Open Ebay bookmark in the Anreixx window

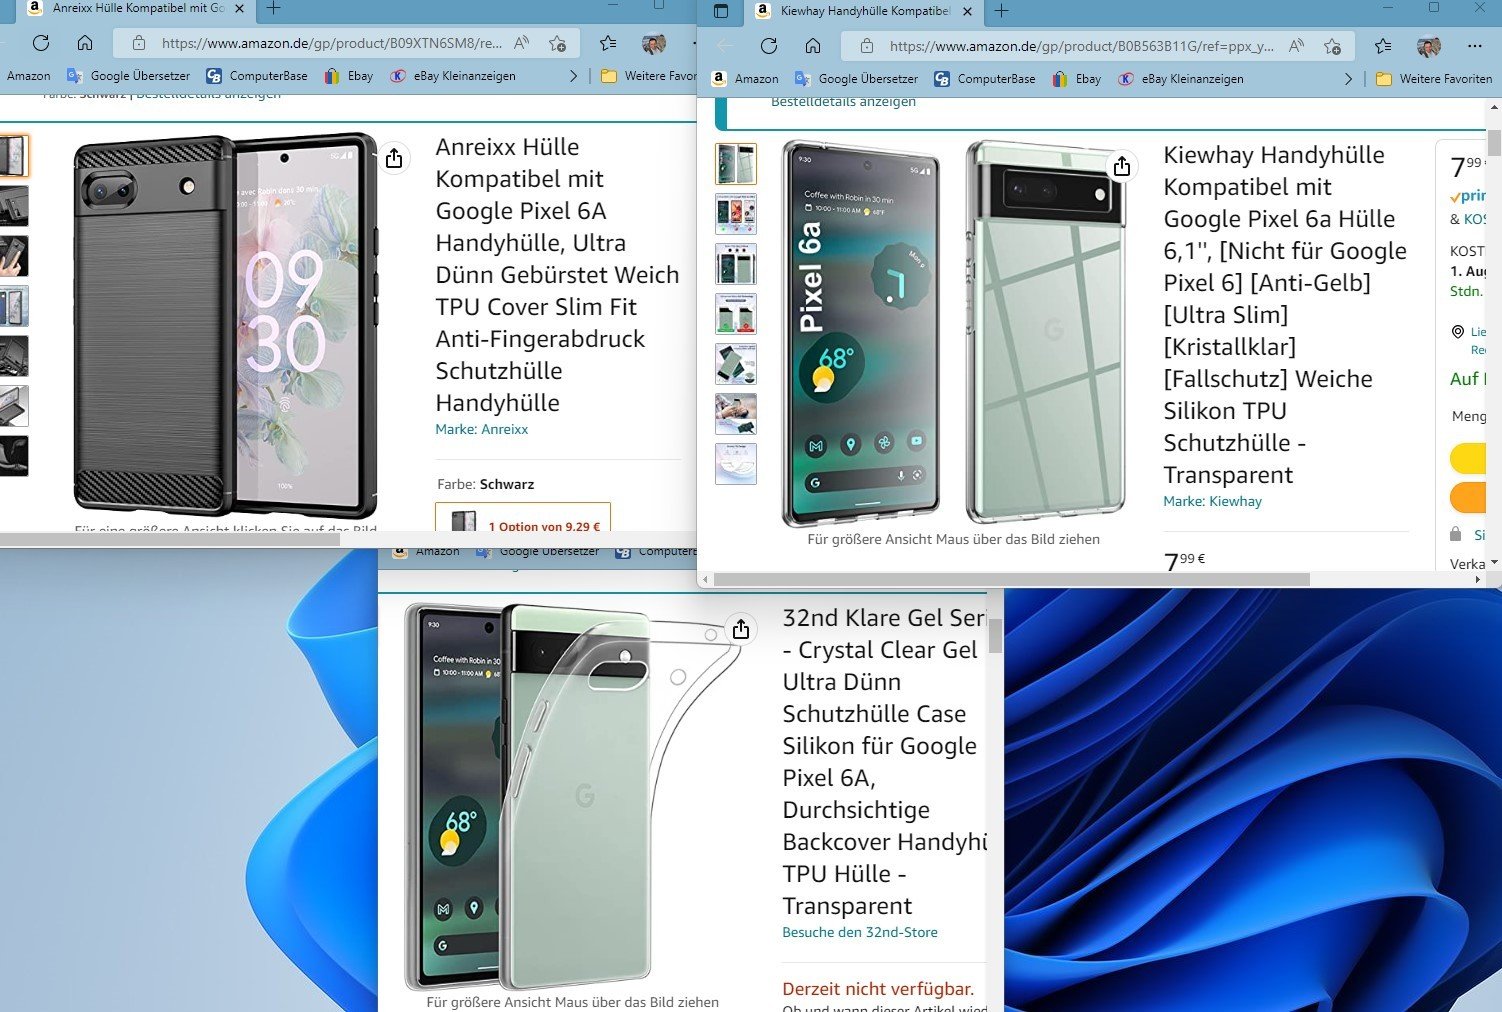coord(349,76)
